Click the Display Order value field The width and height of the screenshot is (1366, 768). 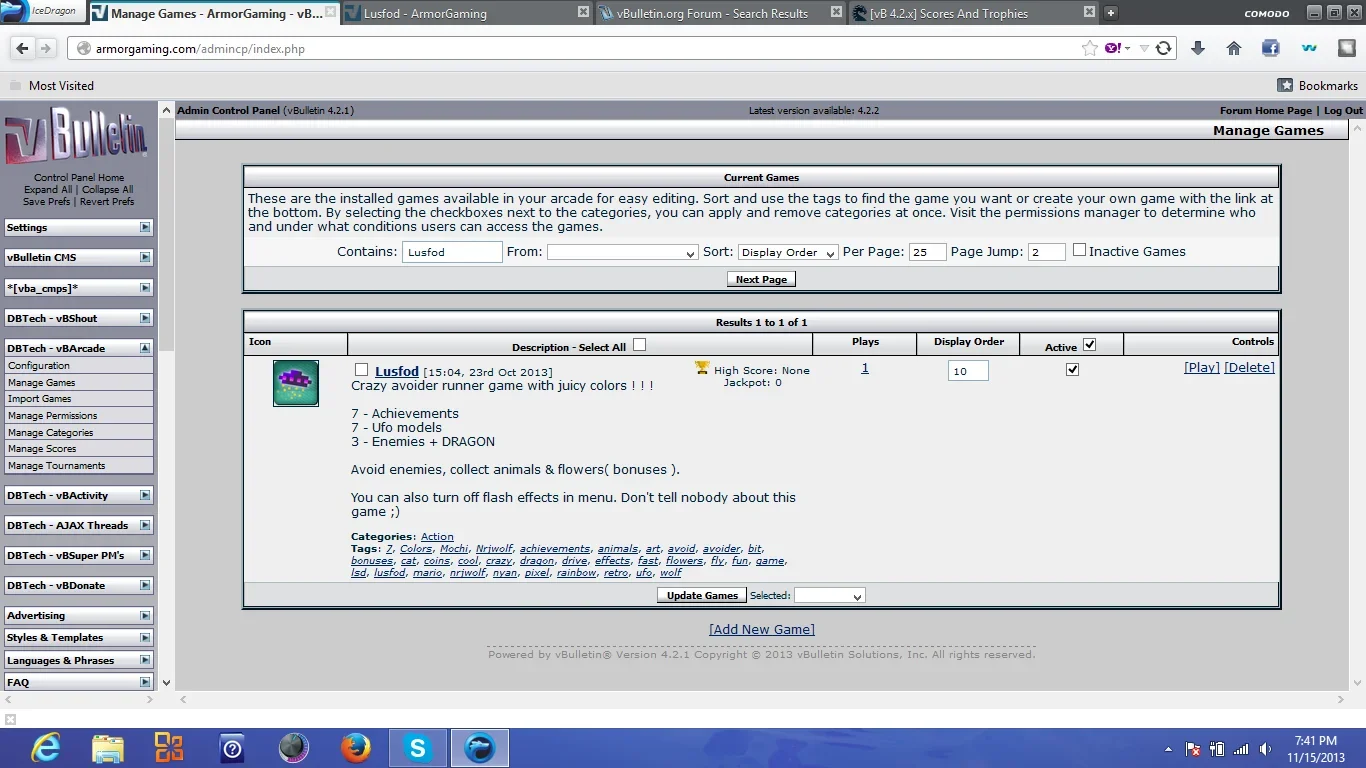(x=968, y=370)
